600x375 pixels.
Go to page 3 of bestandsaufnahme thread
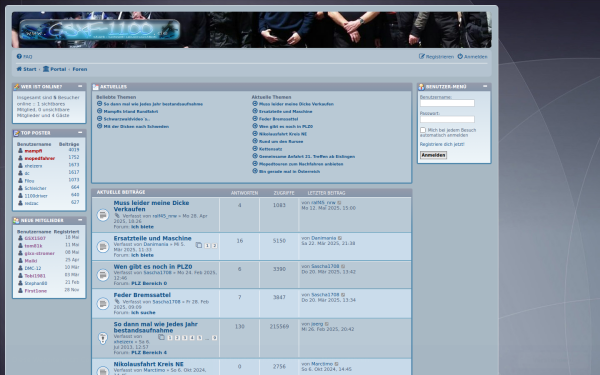[184, 338]
